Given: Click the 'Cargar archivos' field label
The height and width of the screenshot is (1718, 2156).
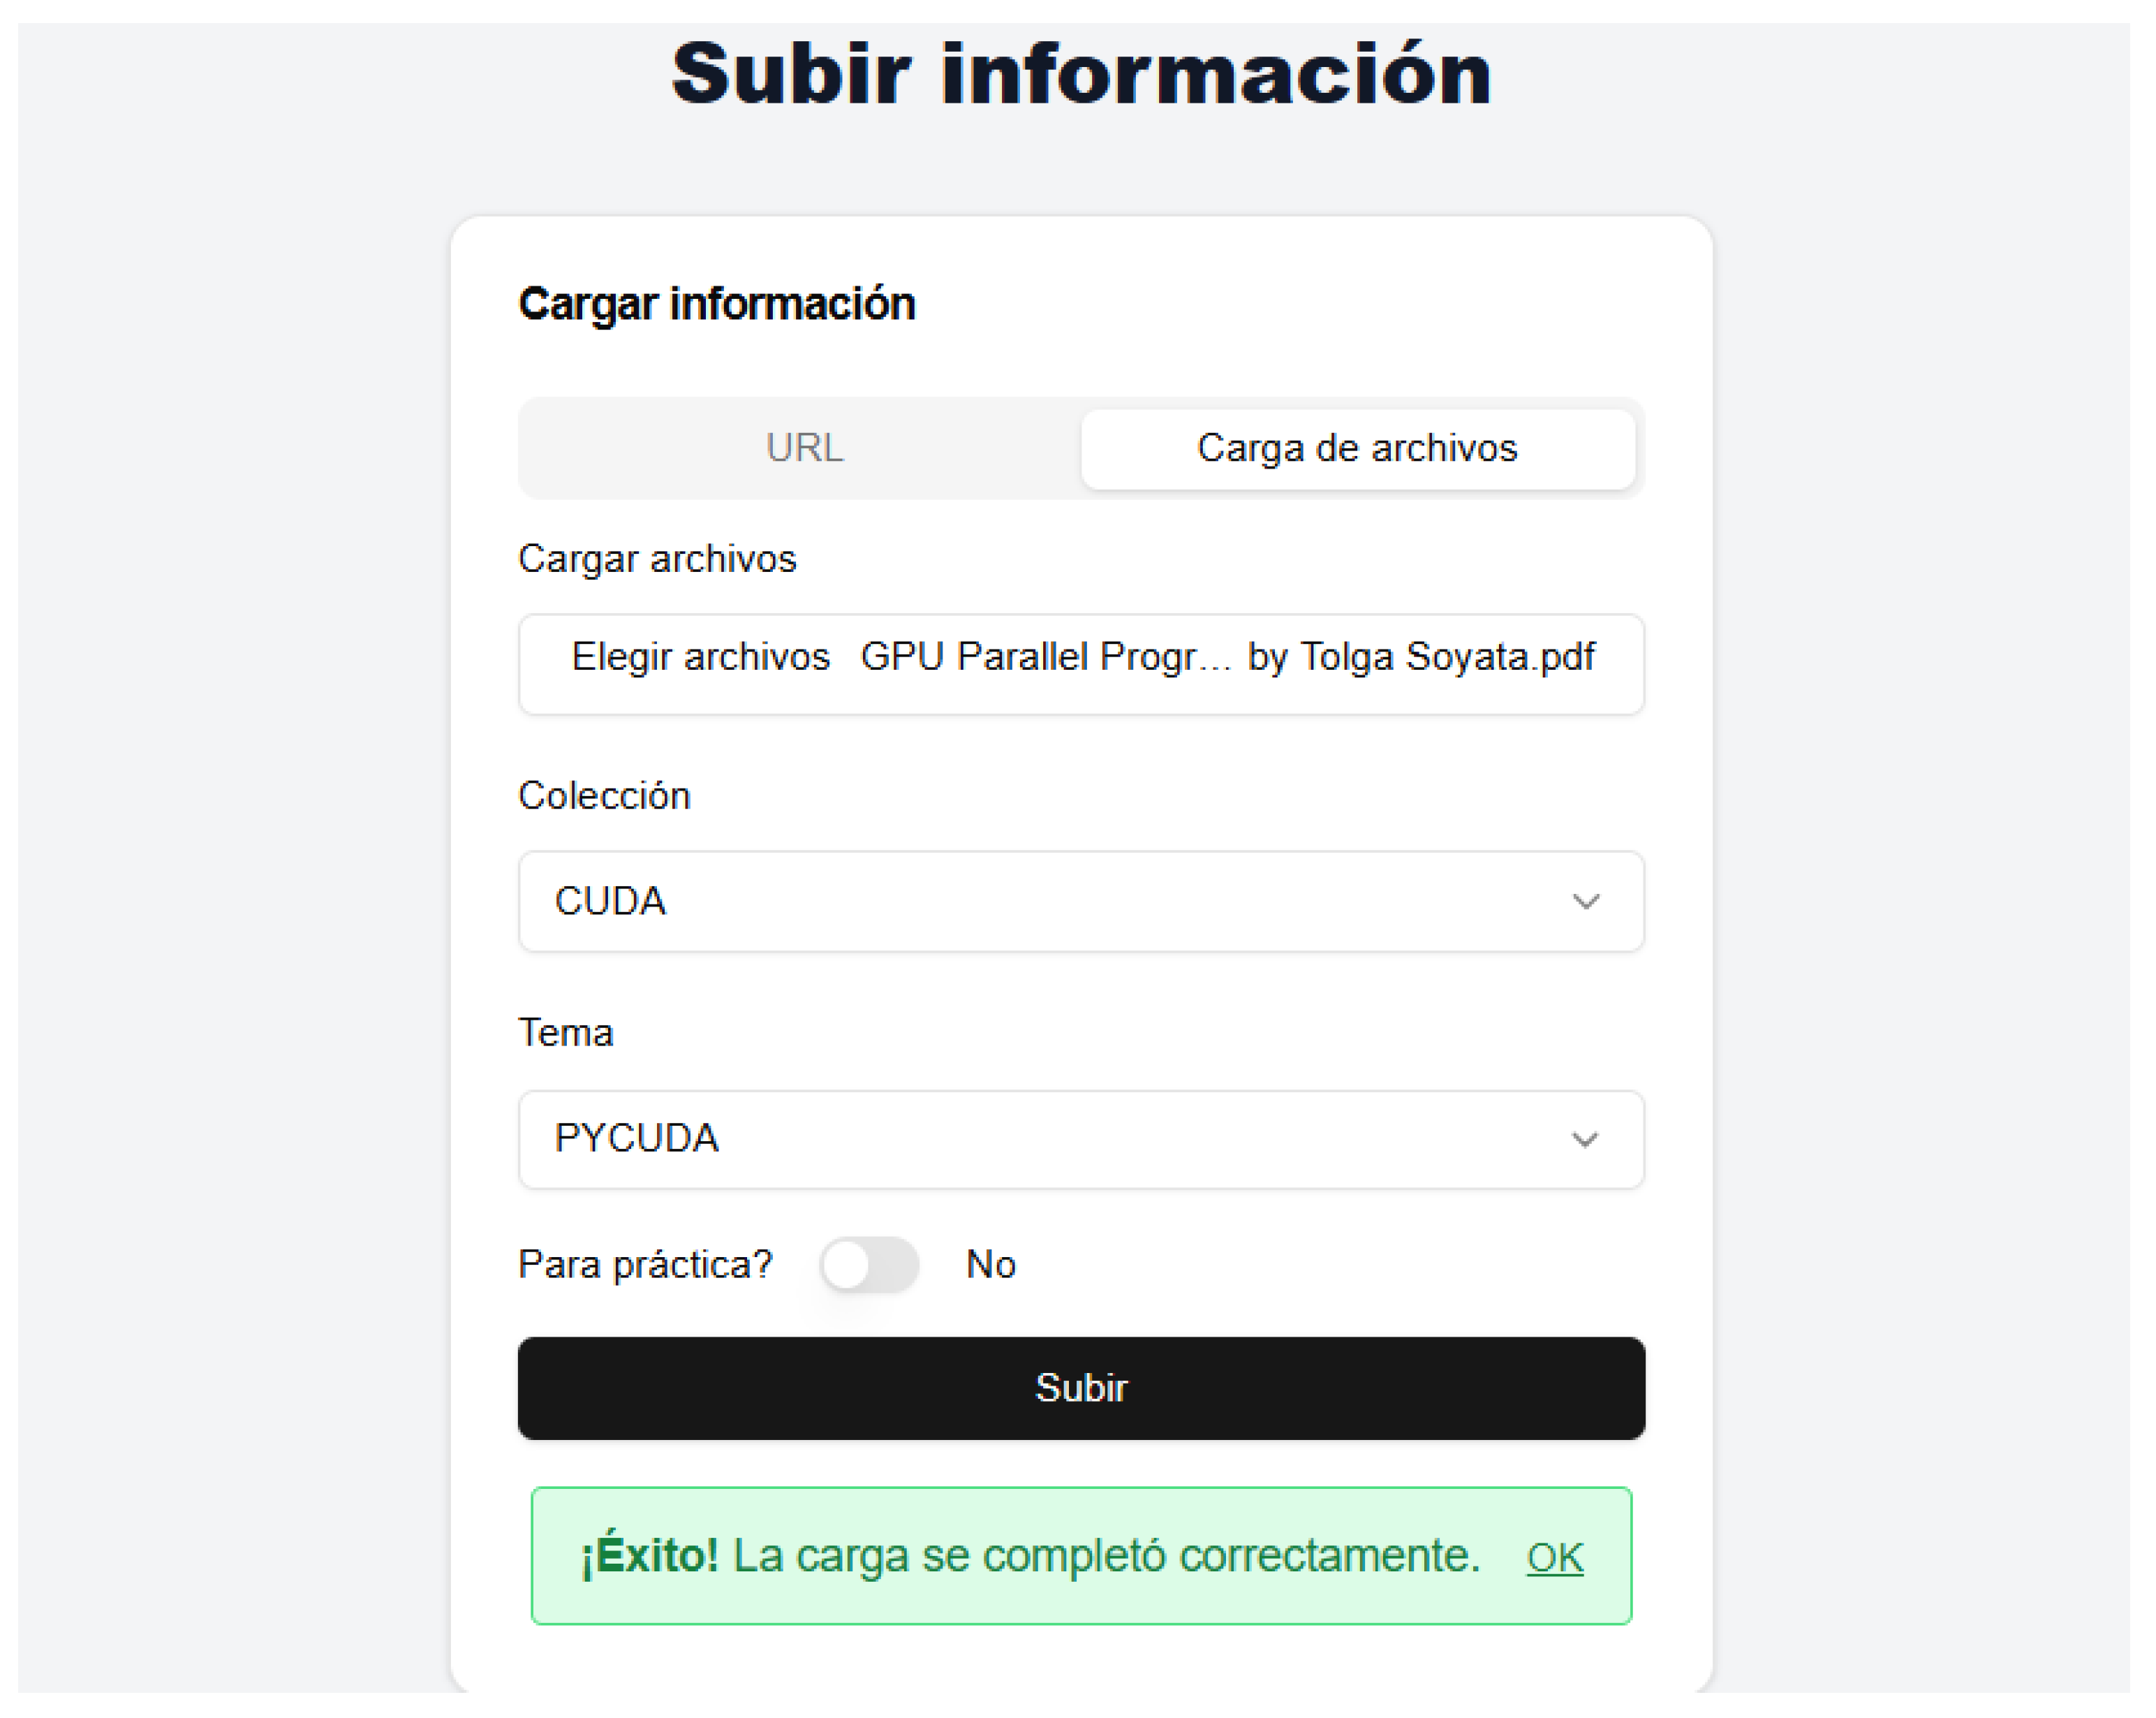Looking at the screenshot, I should (657, 559).
